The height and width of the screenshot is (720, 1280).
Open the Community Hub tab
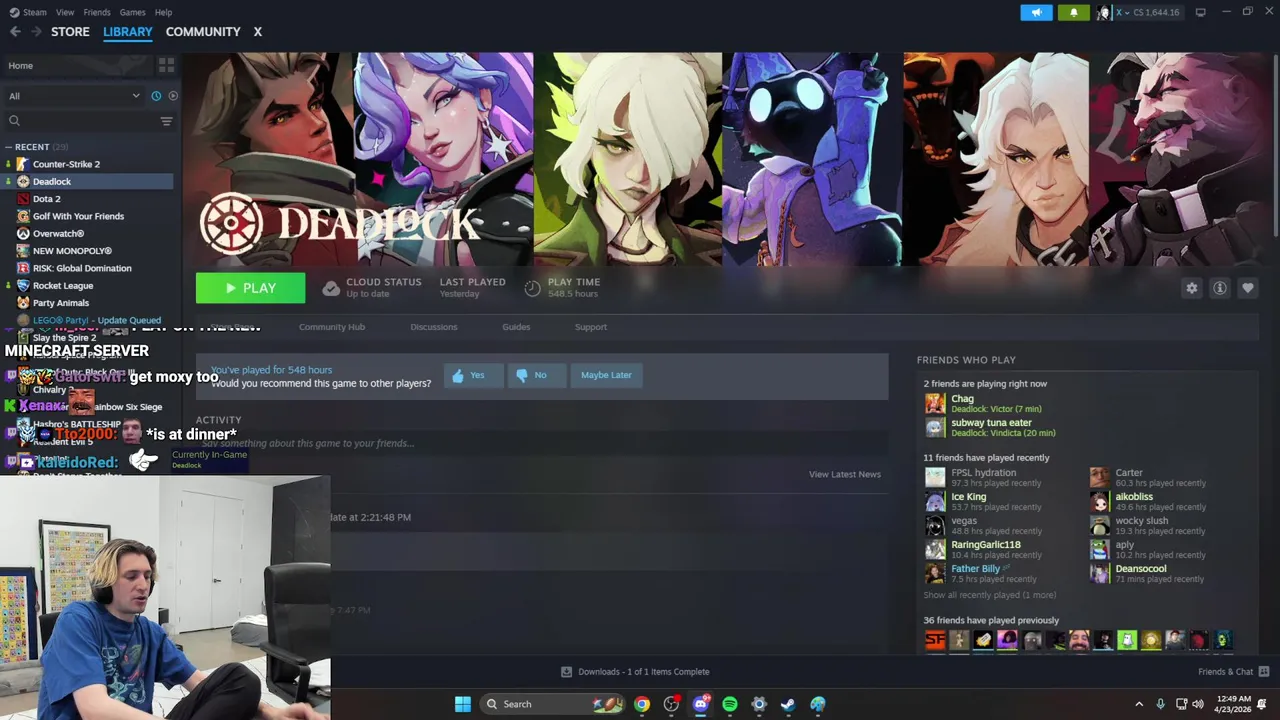tap(332, 327)
